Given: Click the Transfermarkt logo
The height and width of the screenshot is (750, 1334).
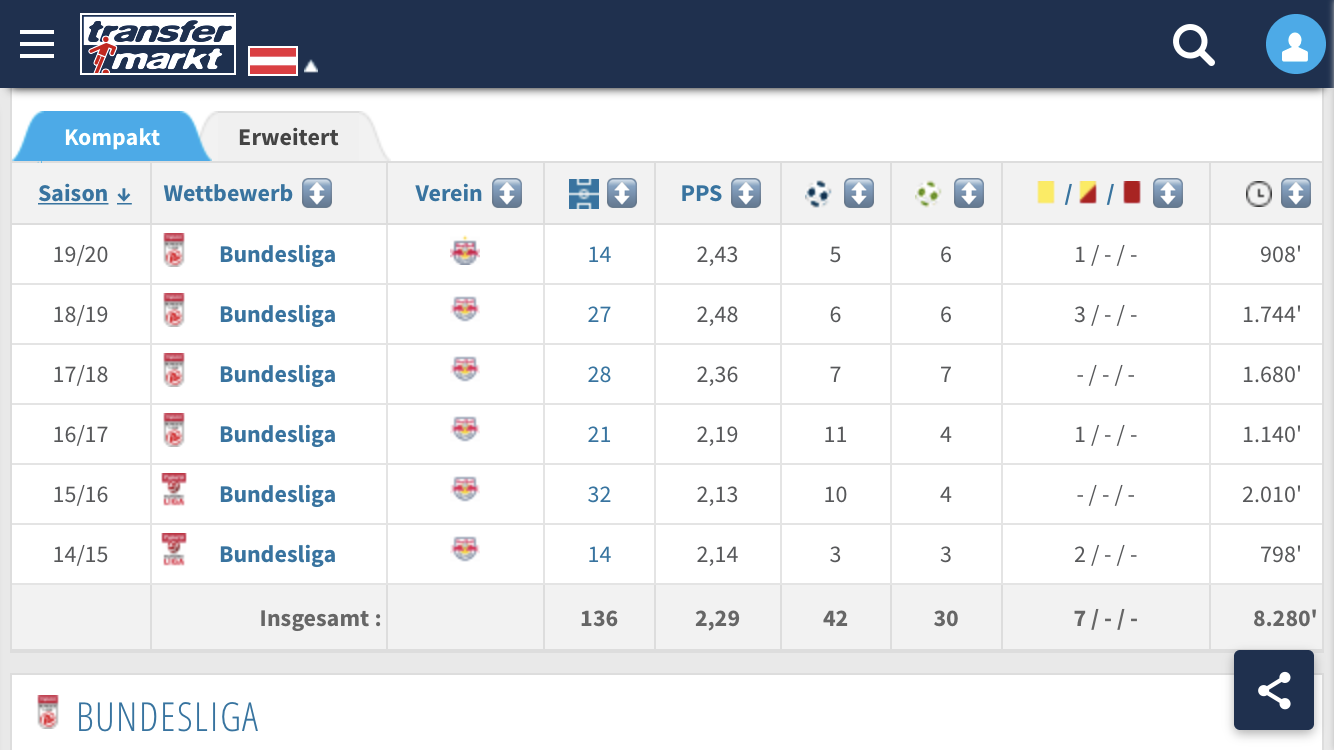Looking at the screenshot, I should [x=158, y=44].
